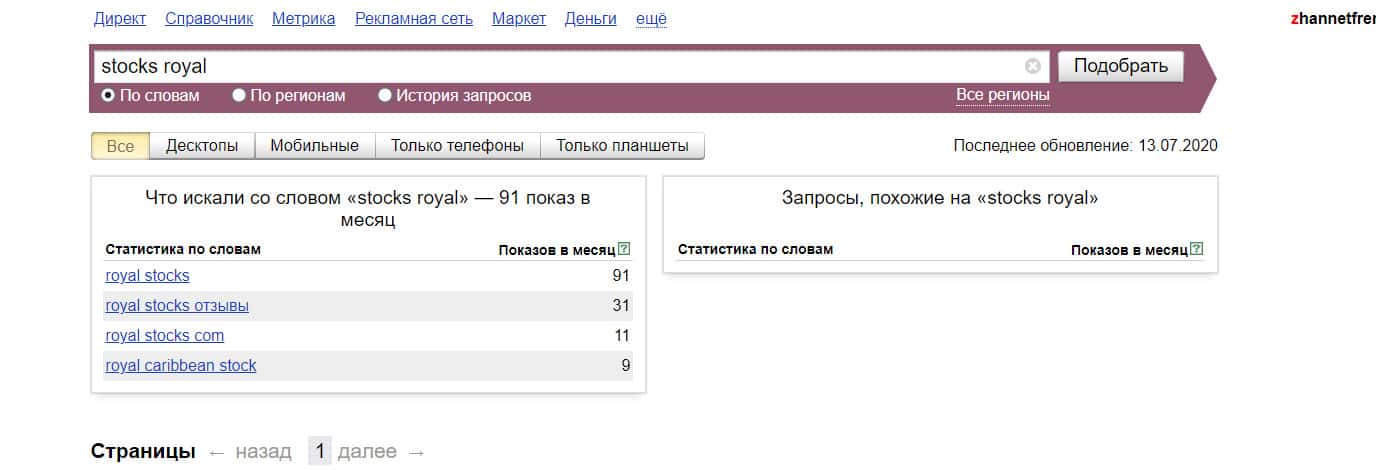
Task: Open the 'Метрика' top link
Action: [304, 19]
